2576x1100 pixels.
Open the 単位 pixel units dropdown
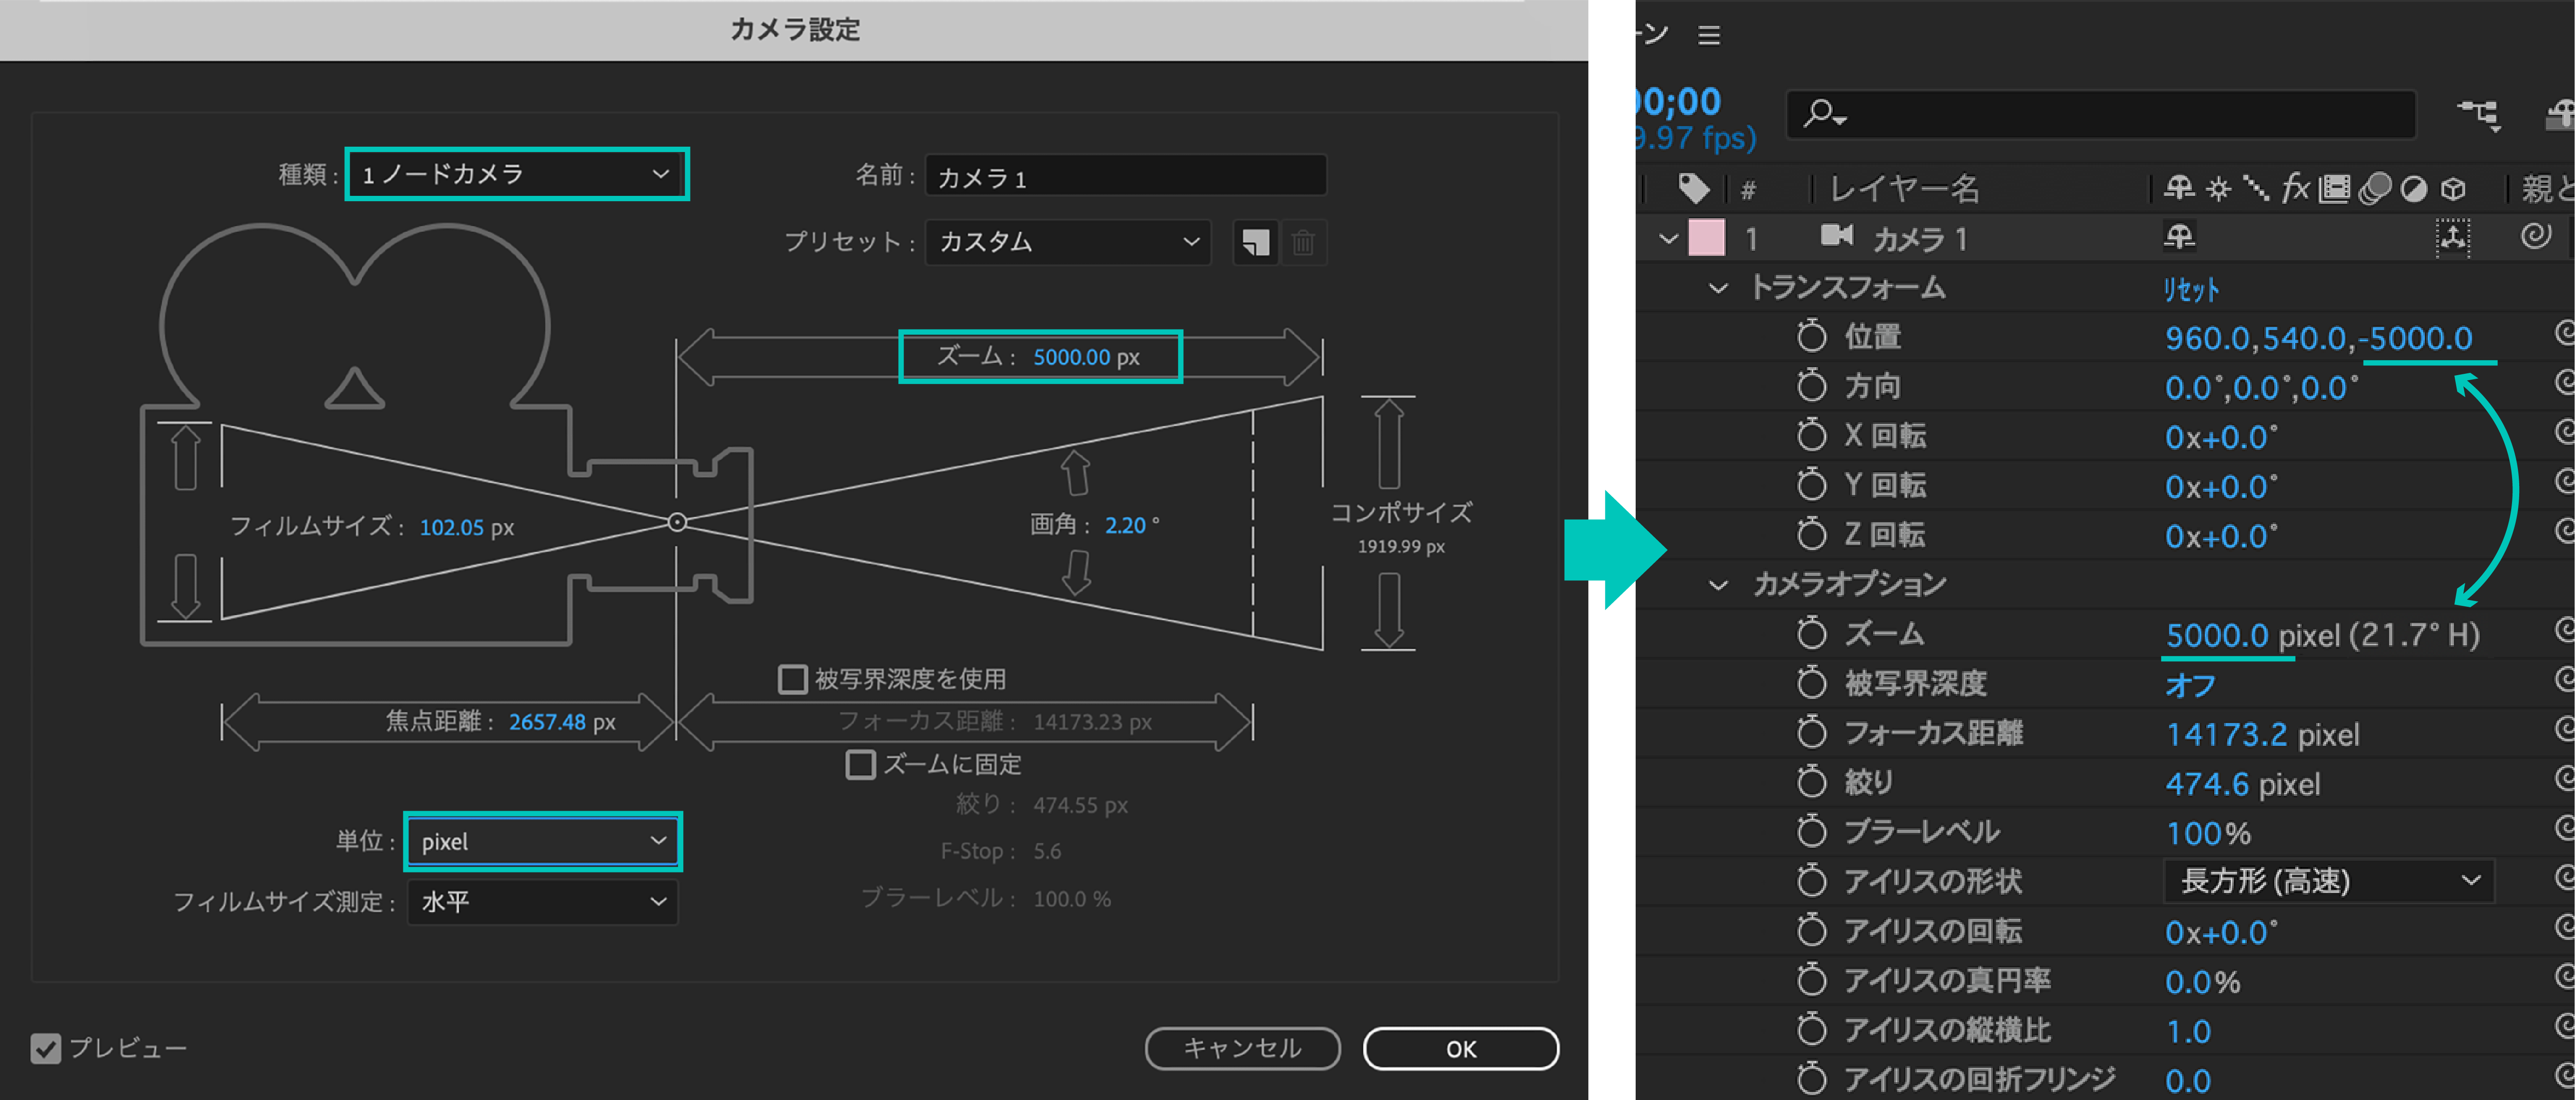click(543, 841)
